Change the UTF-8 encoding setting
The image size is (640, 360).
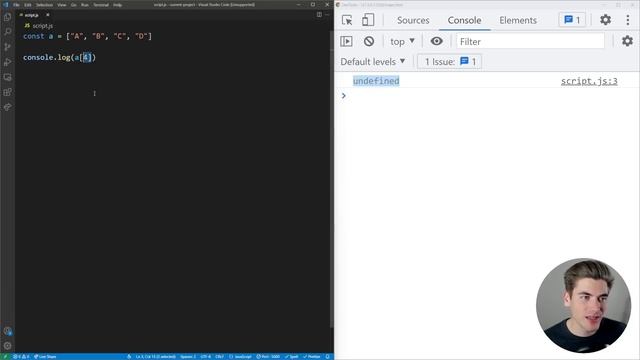click(206, 357)
